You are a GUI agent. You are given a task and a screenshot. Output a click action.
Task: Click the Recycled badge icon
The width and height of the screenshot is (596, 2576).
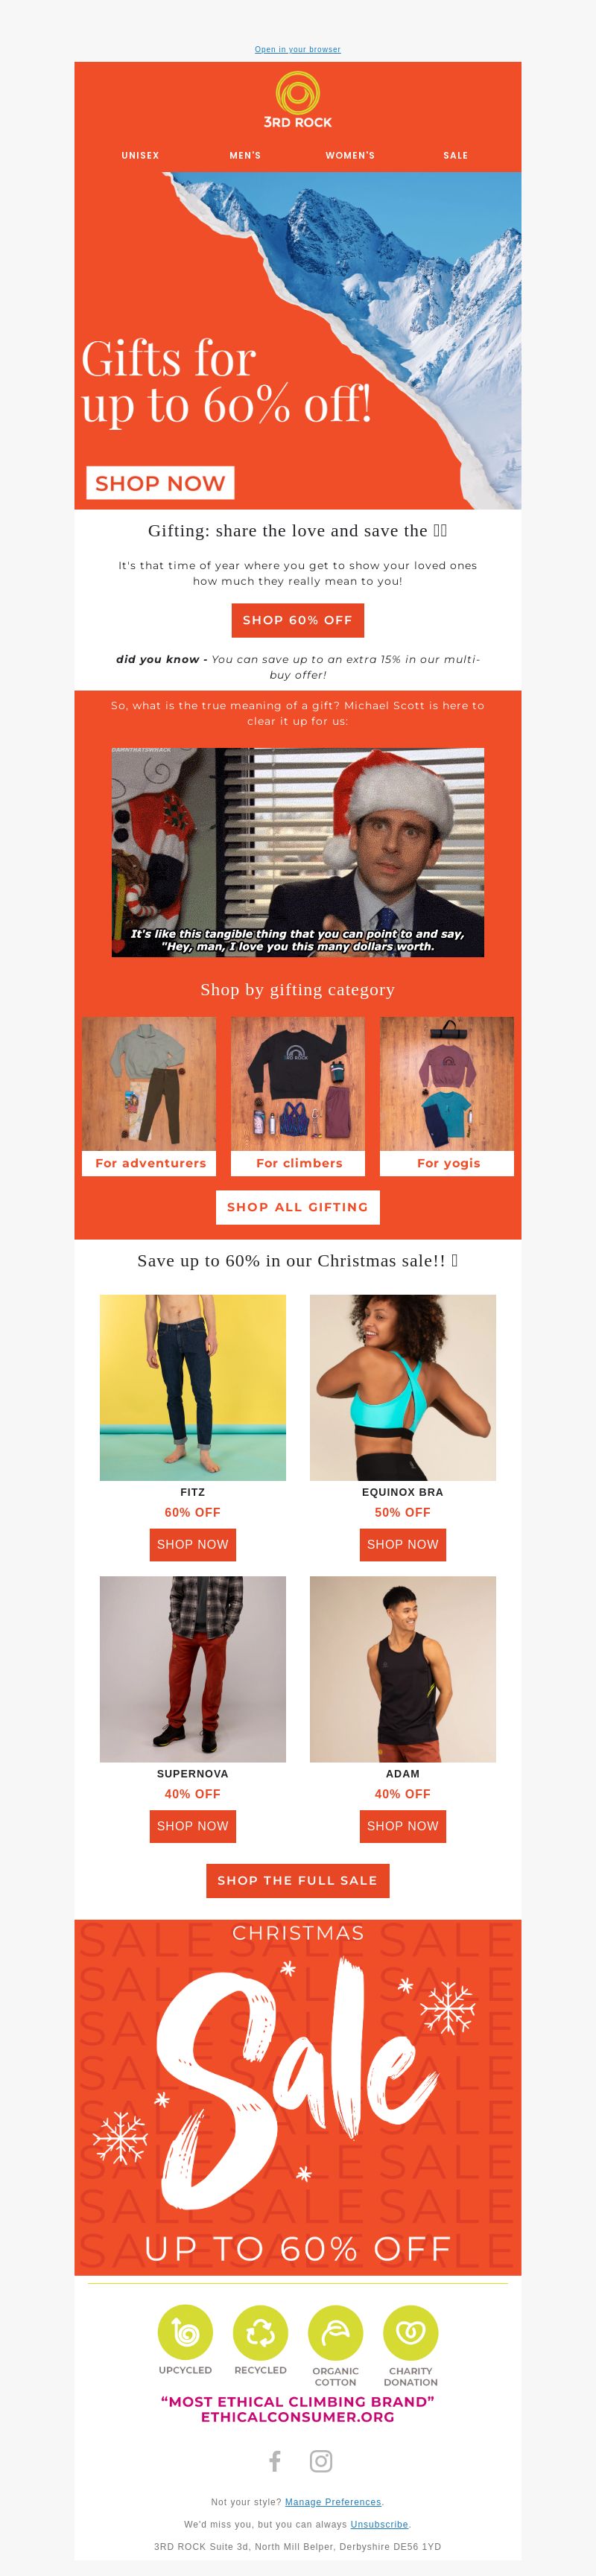(260, 2332)
